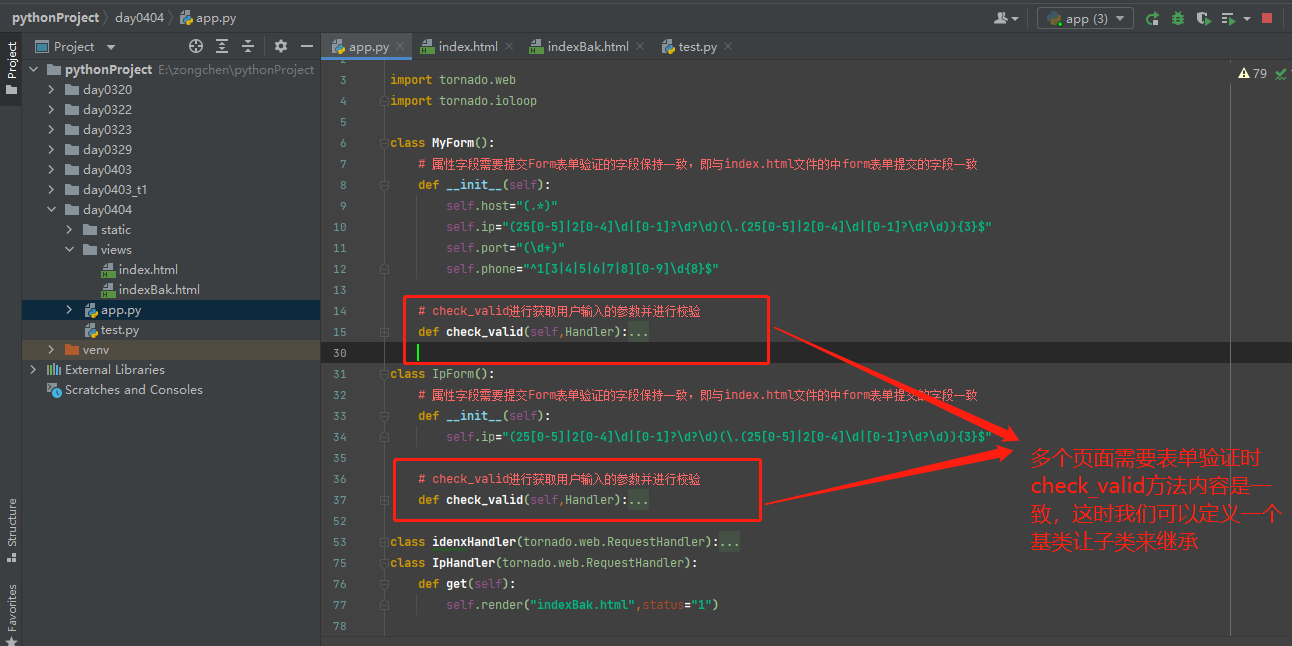Screen dimensions: 1292x646
Task: Expand the day0320 folder
Action: [51, 90]
